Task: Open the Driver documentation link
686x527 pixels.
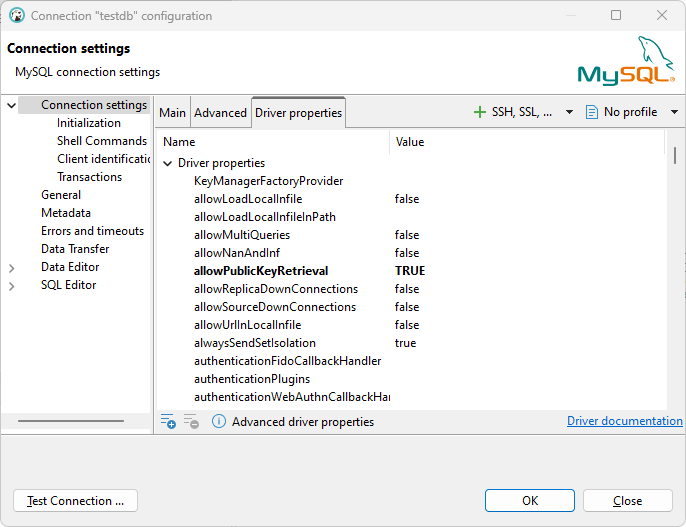Action: 624,421
